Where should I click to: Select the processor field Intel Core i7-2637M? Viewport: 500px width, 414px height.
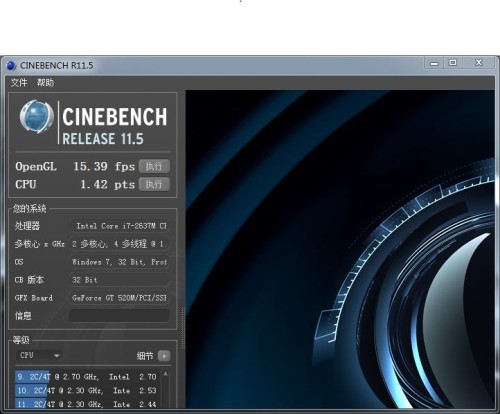(119, 226)
